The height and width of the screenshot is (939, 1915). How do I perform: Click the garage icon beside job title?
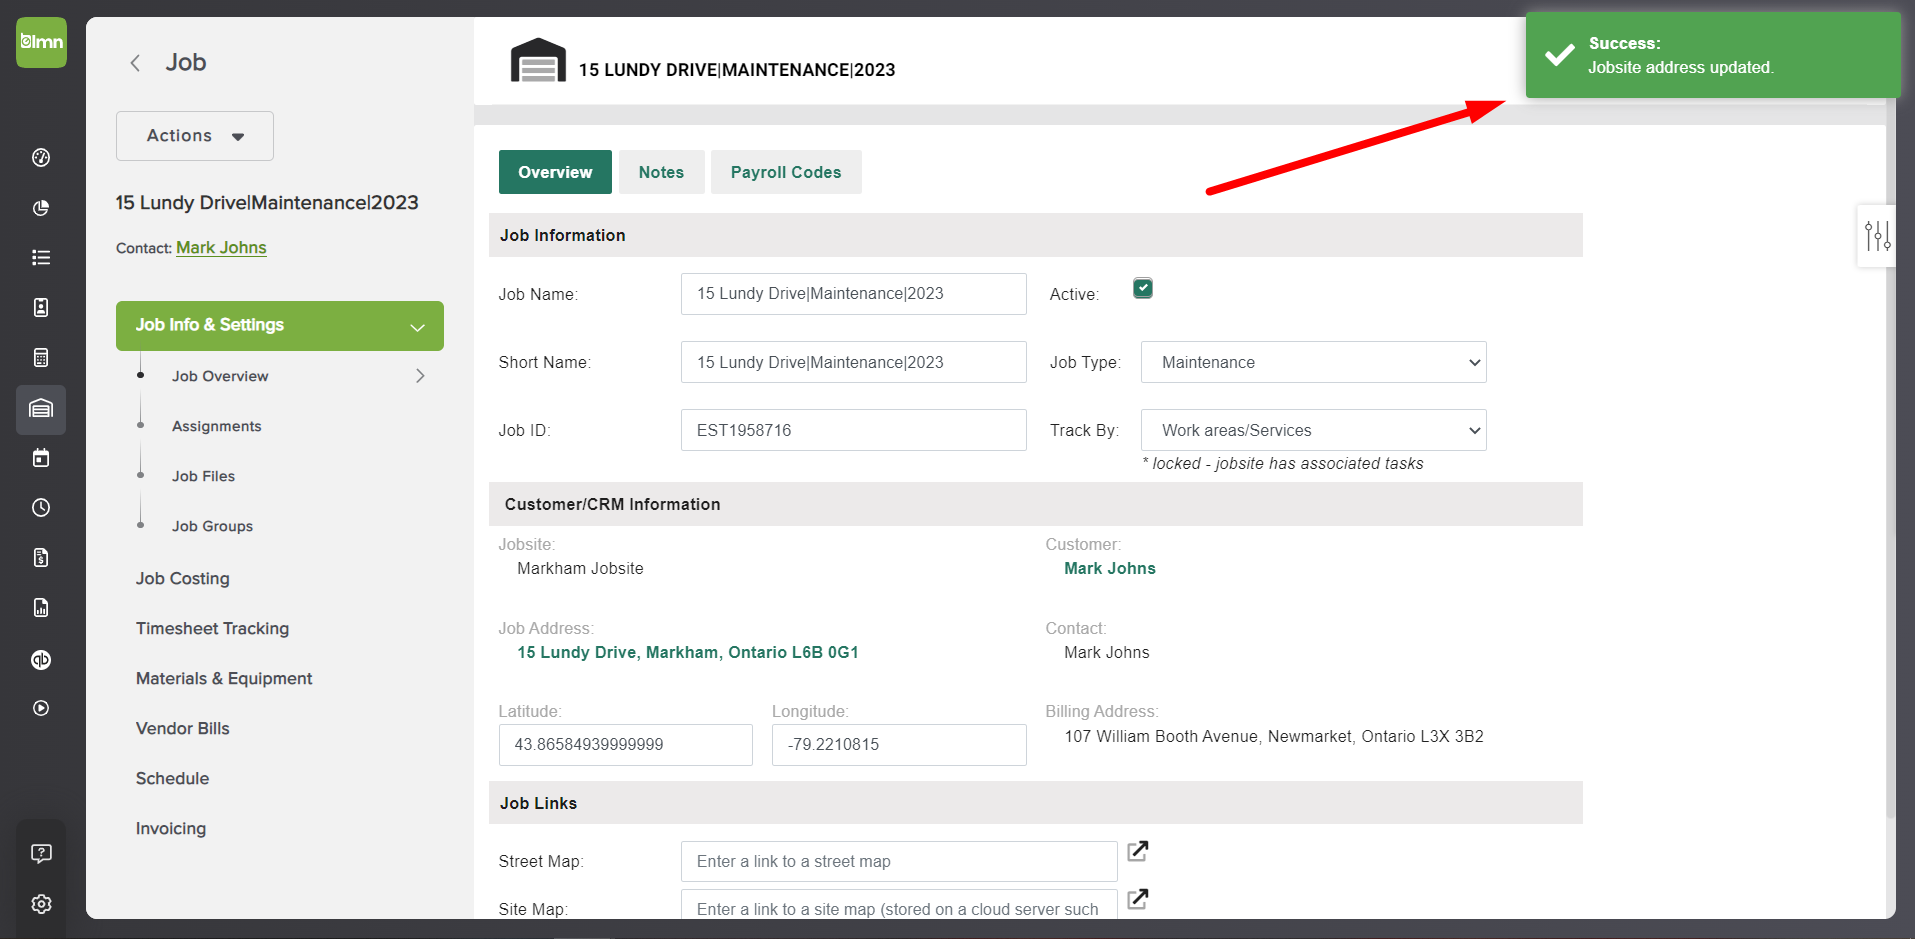538,60
